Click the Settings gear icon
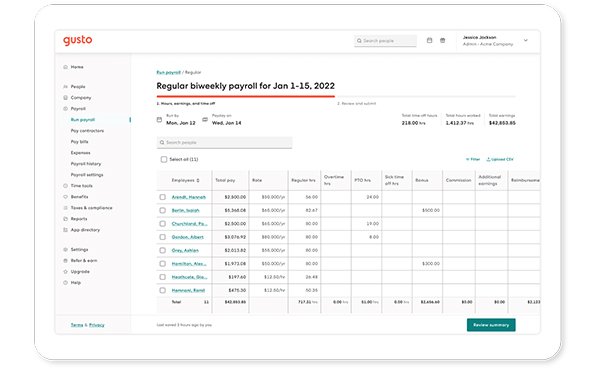The image size is (600, 370). 65,249
